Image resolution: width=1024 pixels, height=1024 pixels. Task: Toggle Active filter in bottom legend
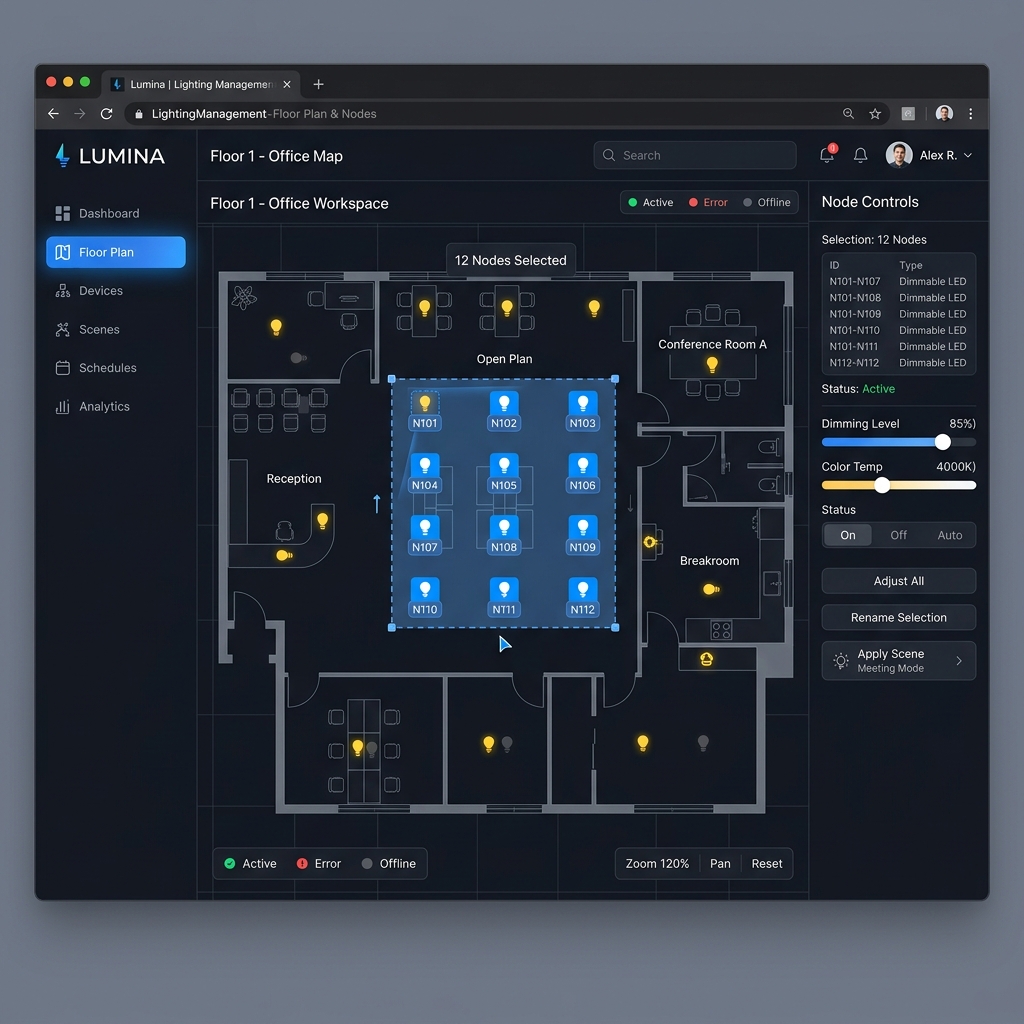pos(250,863)
